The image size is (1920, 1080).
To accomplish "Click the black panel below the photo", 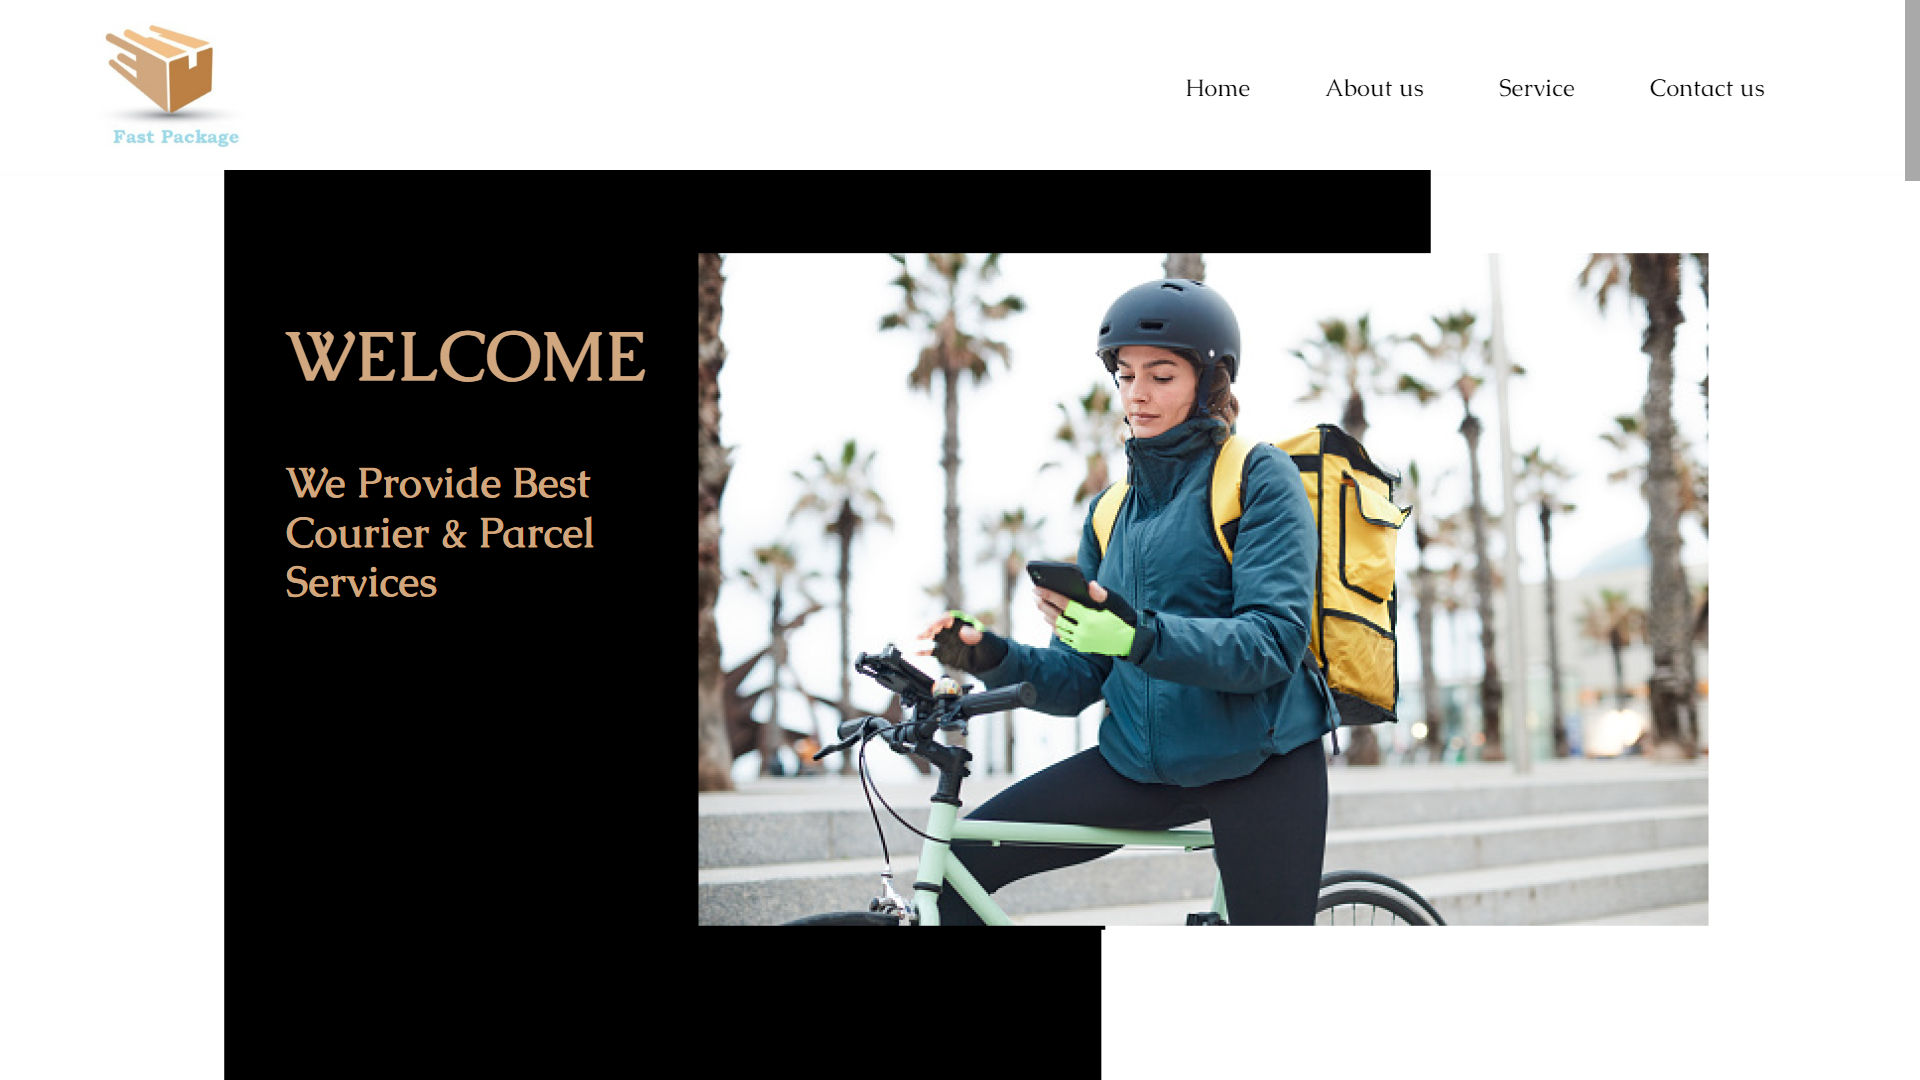I will point(662,1003).
